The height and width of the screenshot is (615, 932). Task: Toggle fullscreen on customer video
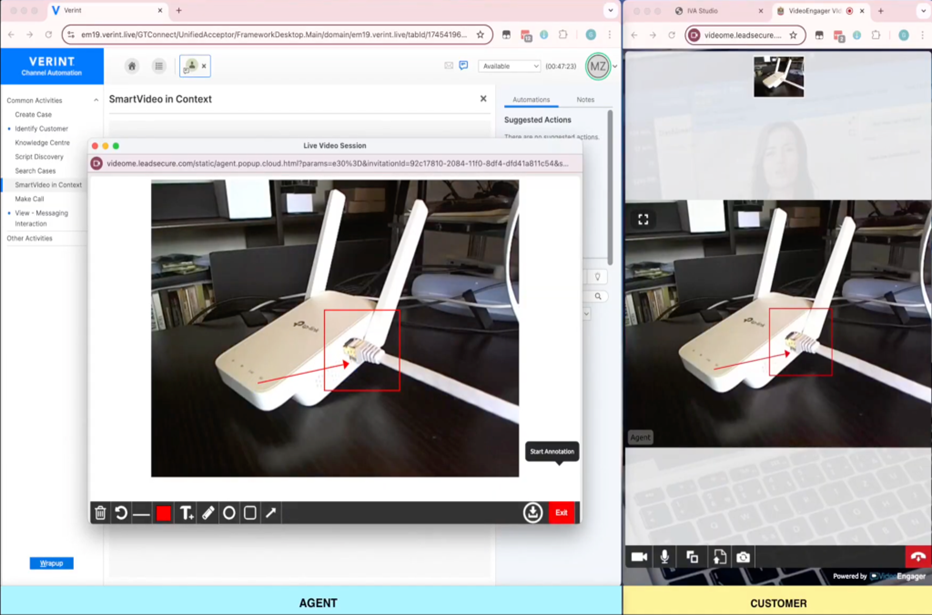tap(643, 220)
